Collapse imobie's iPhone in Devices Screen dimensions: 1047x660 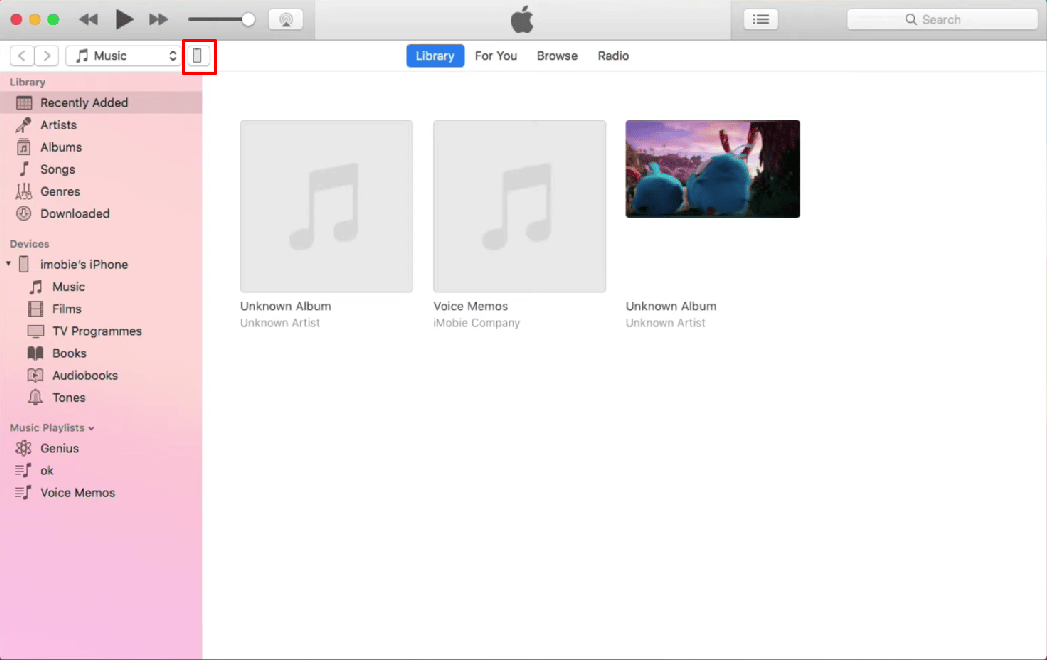(x=9, y=263)
